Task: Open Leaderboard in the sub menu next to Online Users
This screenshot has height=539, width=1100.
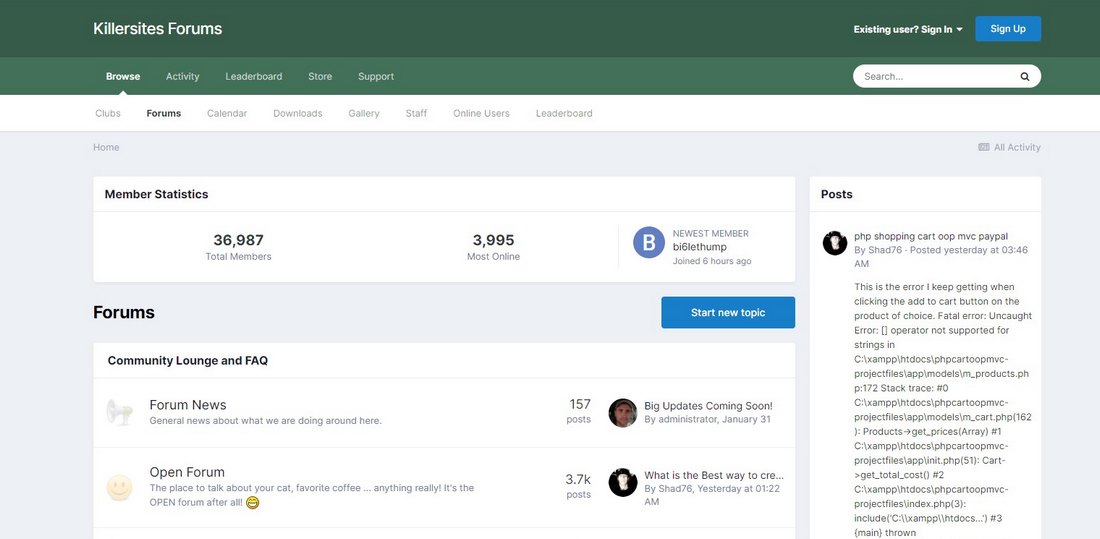Action: (x=564, y=113)
